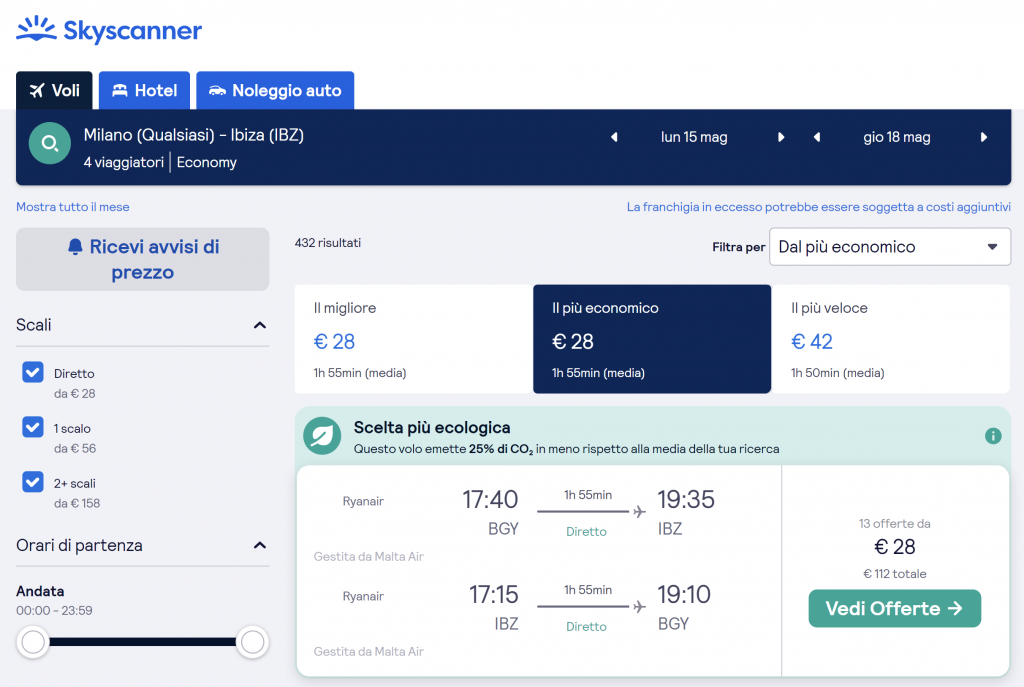Select the Il più veloce sorting card
Image resolution: width=1024 pixels, height=687 pixels.
[890, 339]
